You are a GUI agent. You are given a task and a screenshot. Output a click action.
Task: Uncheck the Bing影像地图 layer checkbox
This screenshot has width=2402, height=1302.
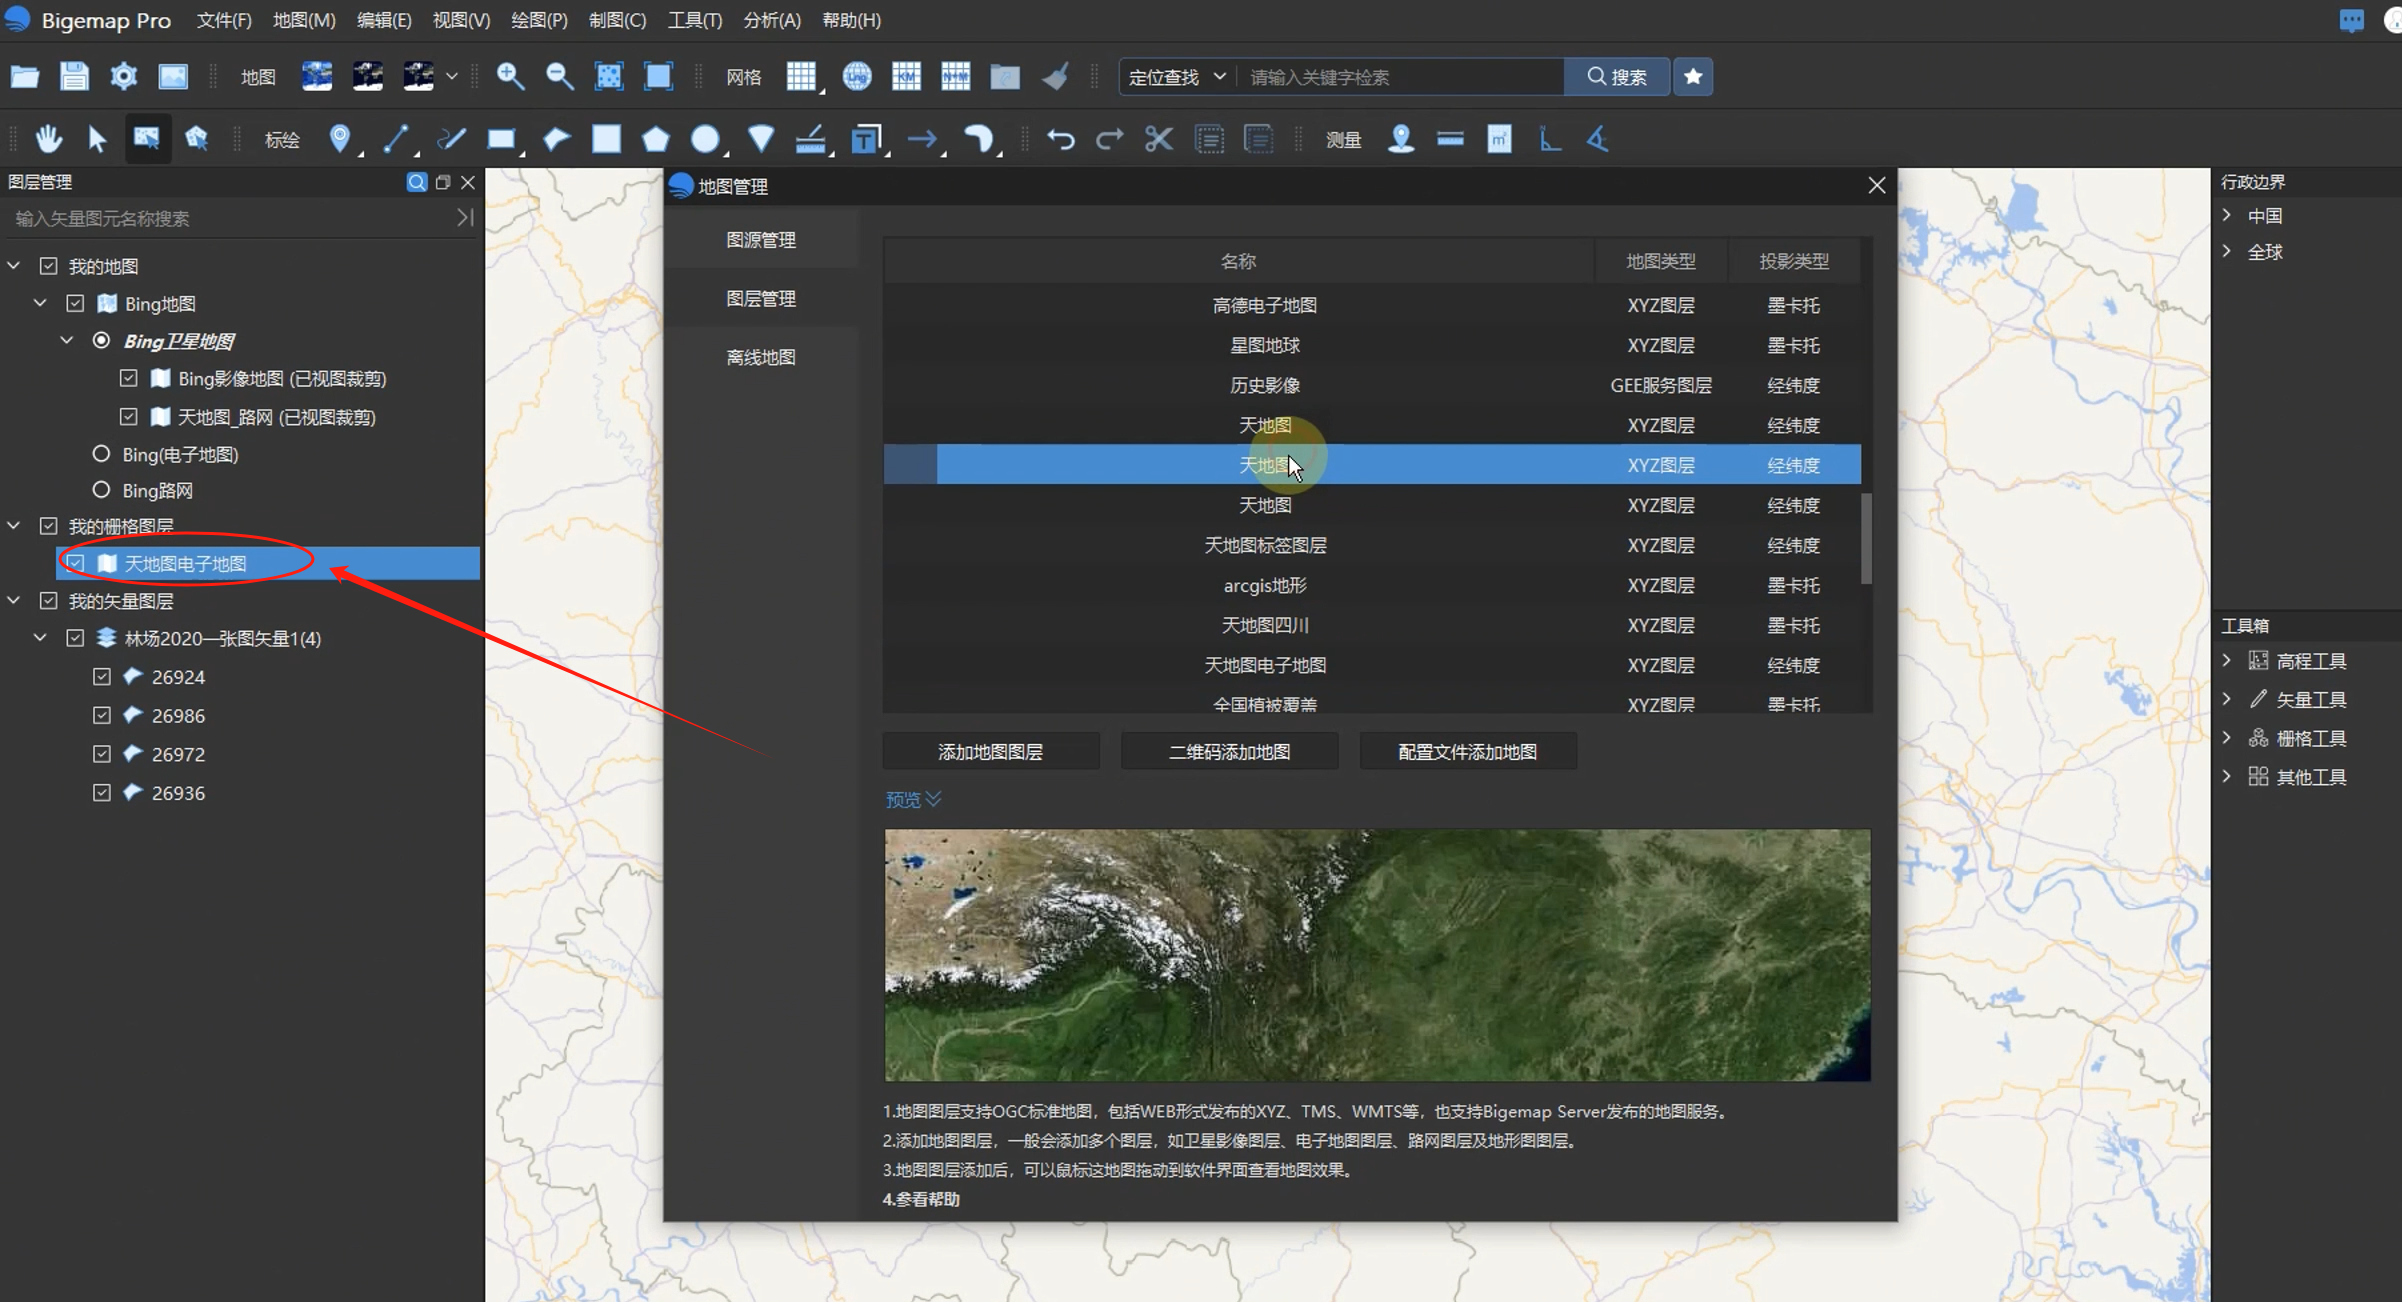pos(129,378)
